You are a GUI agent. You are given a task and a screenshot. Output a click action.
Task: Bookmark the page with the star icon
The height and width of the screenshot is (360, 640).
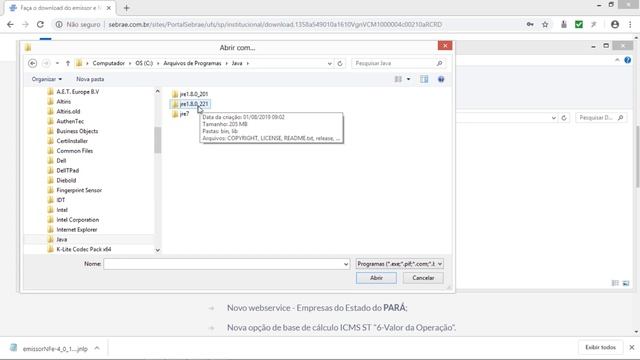point(545,24)
